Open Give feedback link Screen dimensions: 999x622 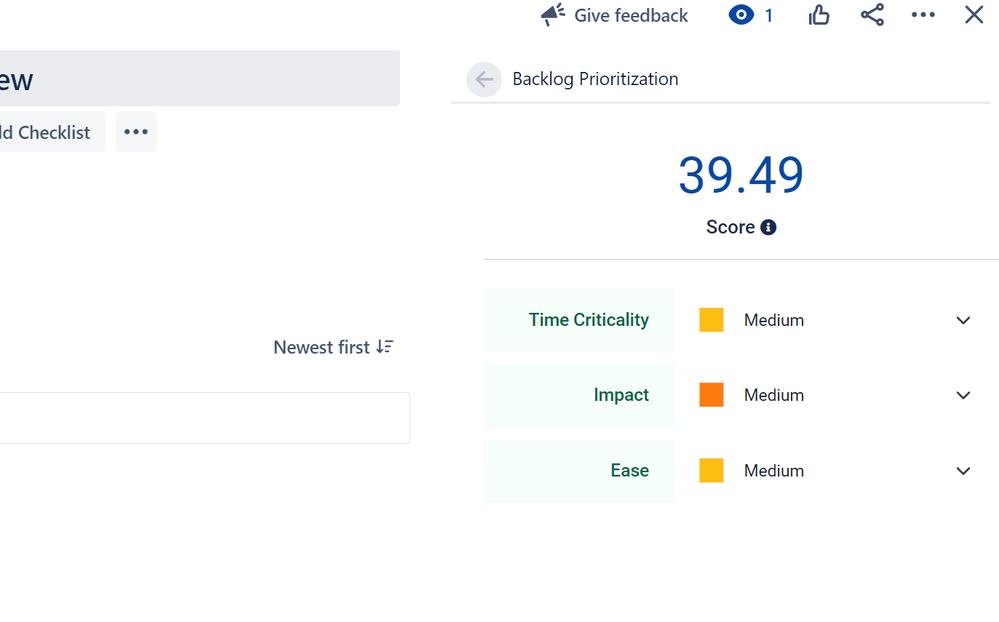(x=631, y=15)
